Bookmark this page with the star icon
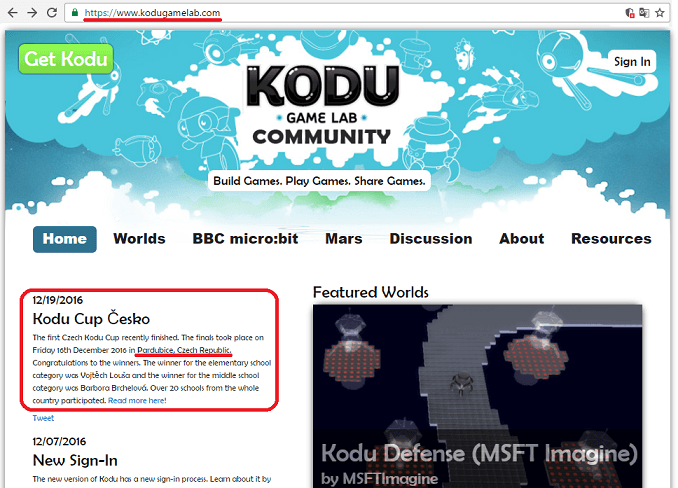This screenshot has width=678, height=488. pos(661,13)
